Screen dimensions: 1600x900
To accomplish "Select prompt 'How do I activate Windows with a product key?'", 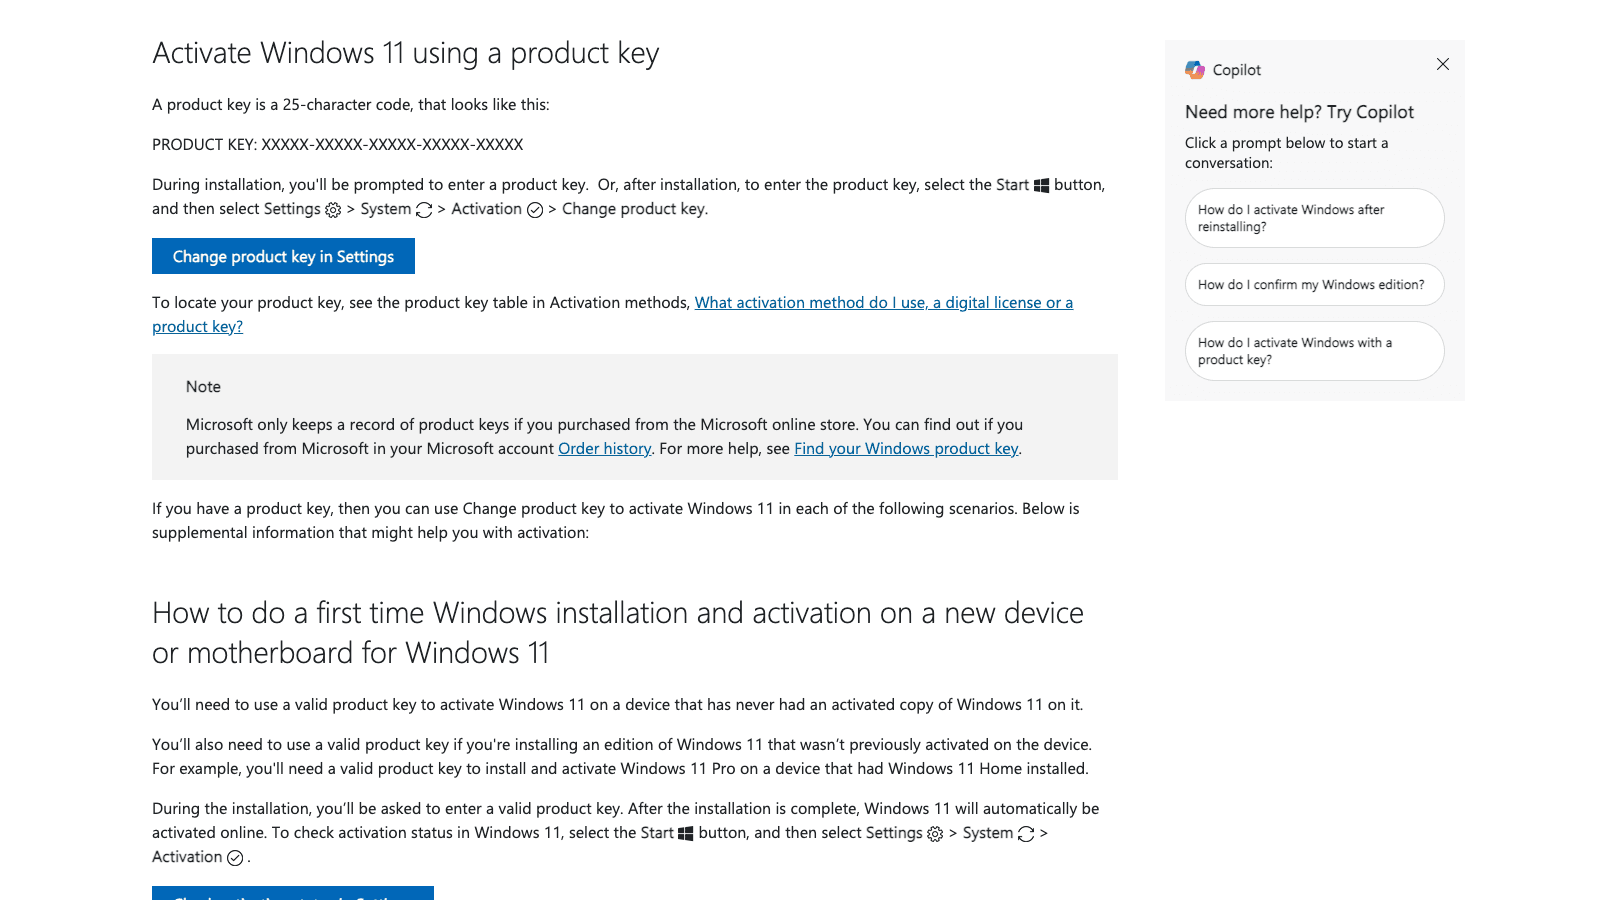I will tap(1314, 351).
